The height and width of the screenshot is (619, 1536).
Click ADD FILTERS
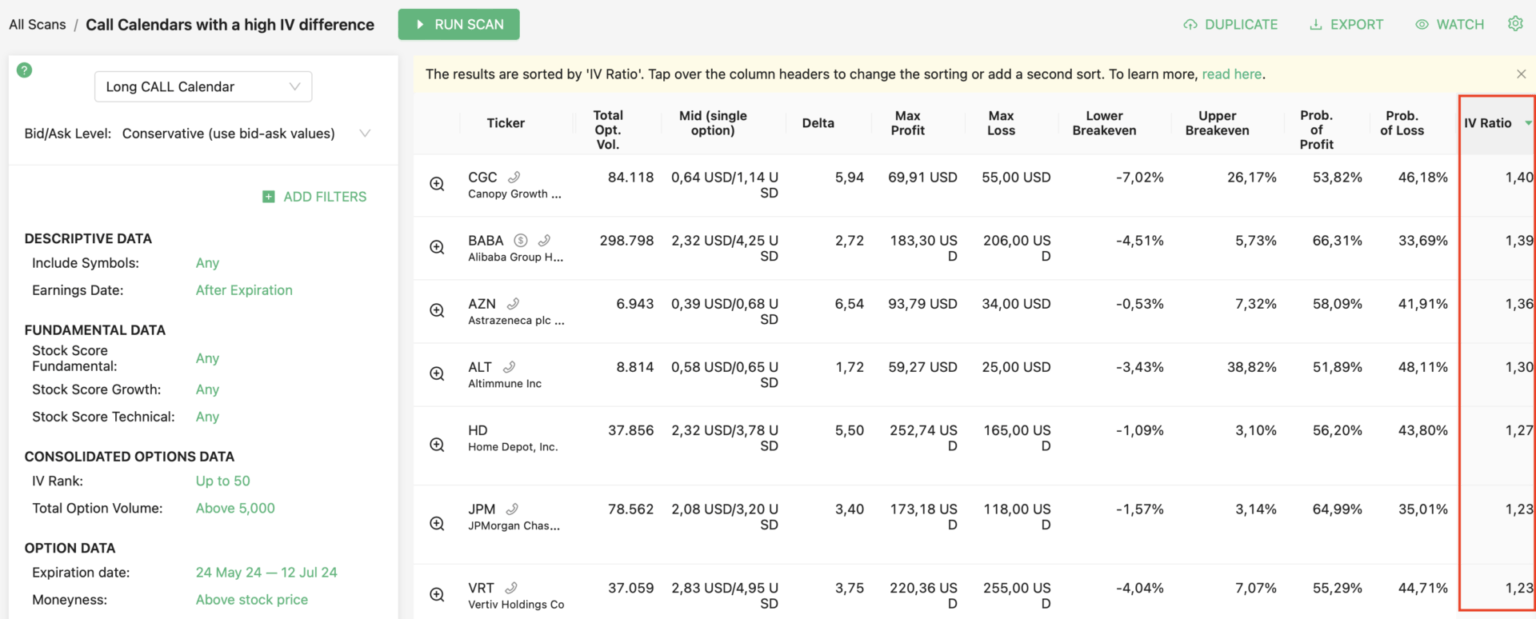tap(314, 197)
